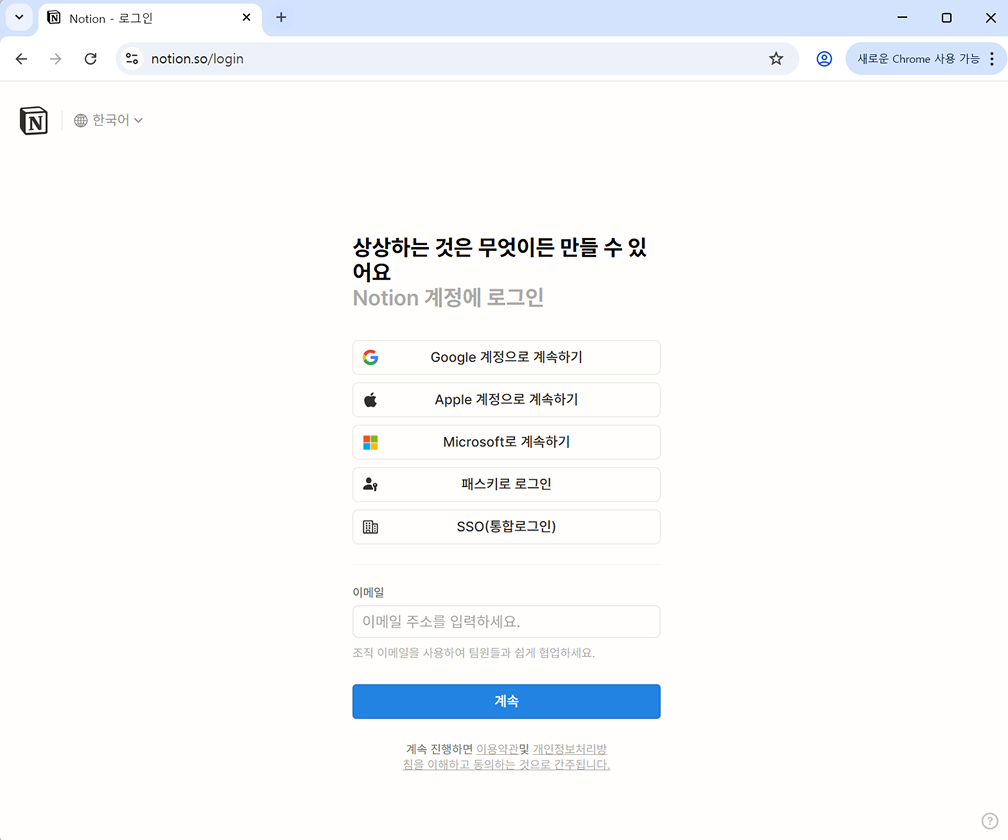Screen dimensions: 1008x840
Task: Open a new browser tab
Action: point(281,17)
